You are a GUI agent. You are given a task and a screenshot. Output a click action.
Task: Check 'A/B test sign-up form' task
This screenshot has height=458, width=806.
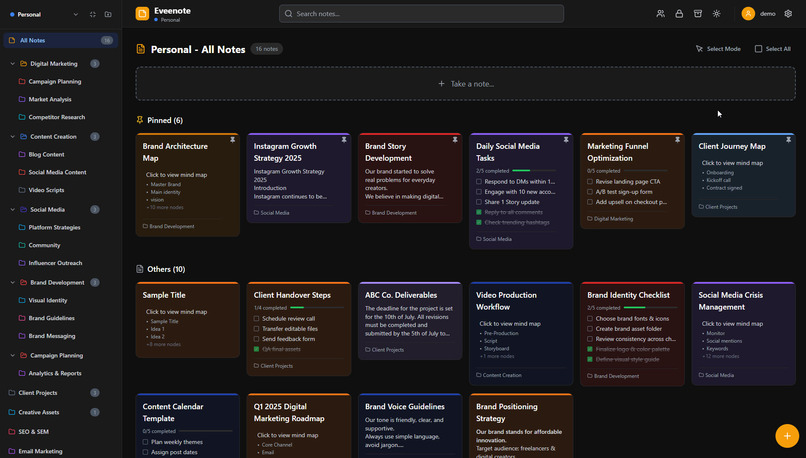(590, 192)
